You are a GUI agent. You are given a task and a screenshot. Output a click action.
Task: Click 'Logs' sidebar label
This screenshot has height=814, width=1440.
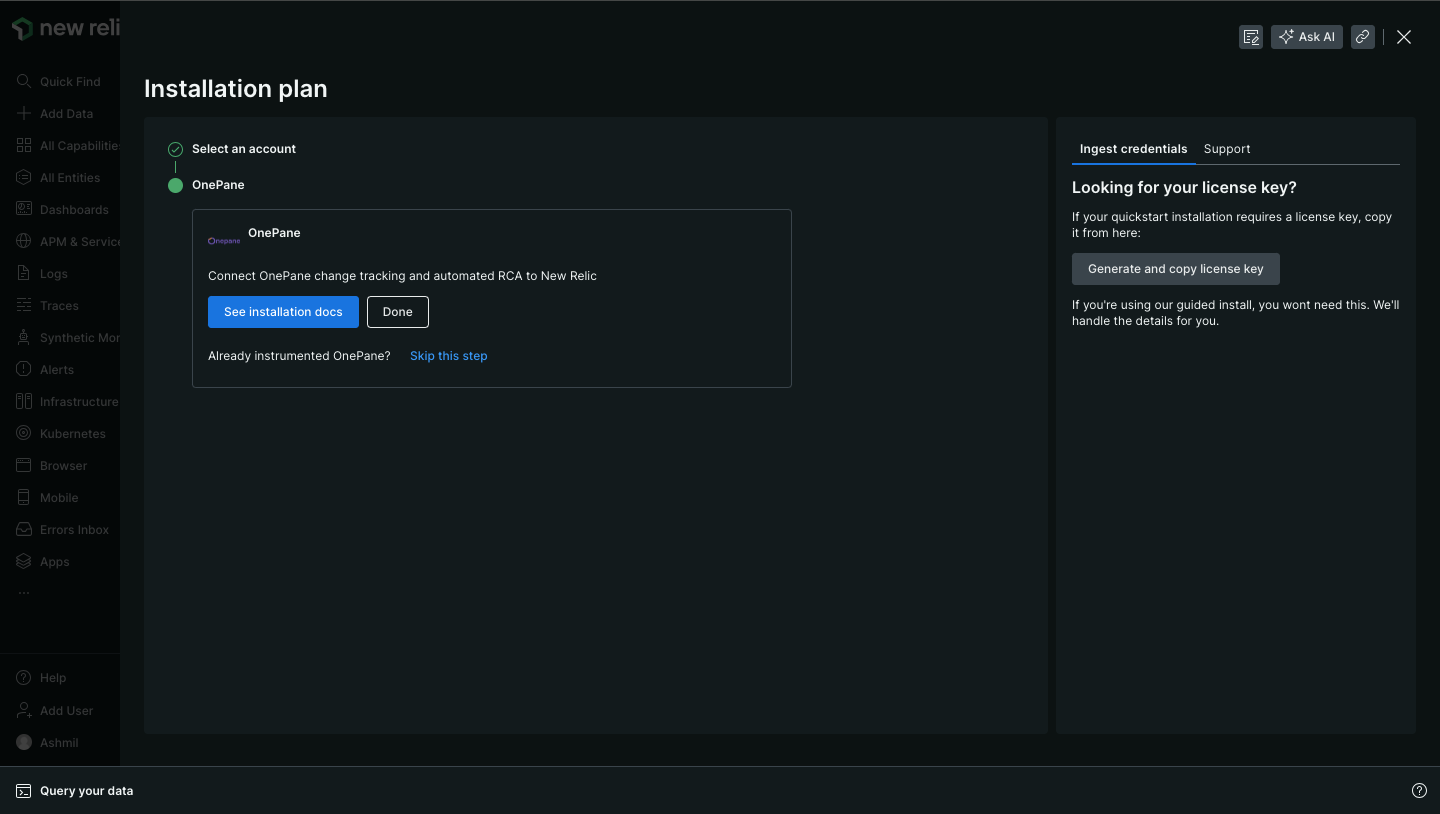click(54, 274)
